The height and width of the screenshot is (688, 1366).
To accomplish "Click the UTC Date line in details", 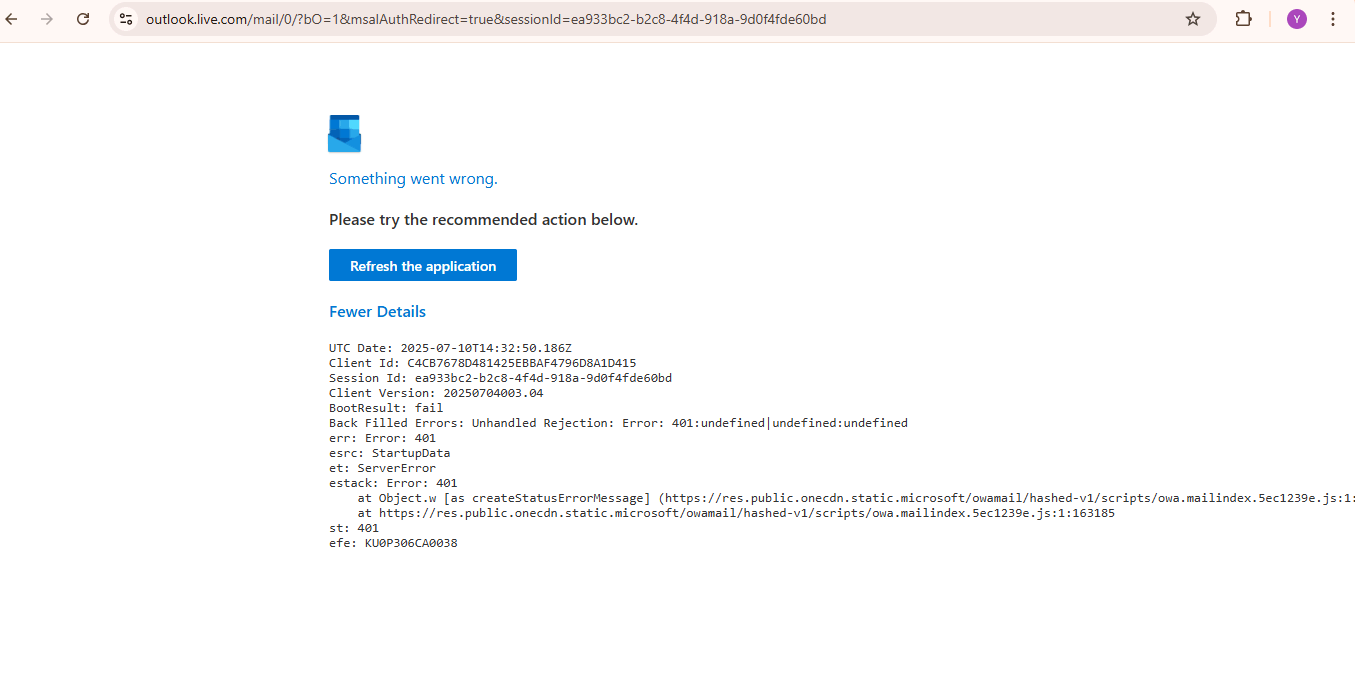I will [x=450, y=348].
